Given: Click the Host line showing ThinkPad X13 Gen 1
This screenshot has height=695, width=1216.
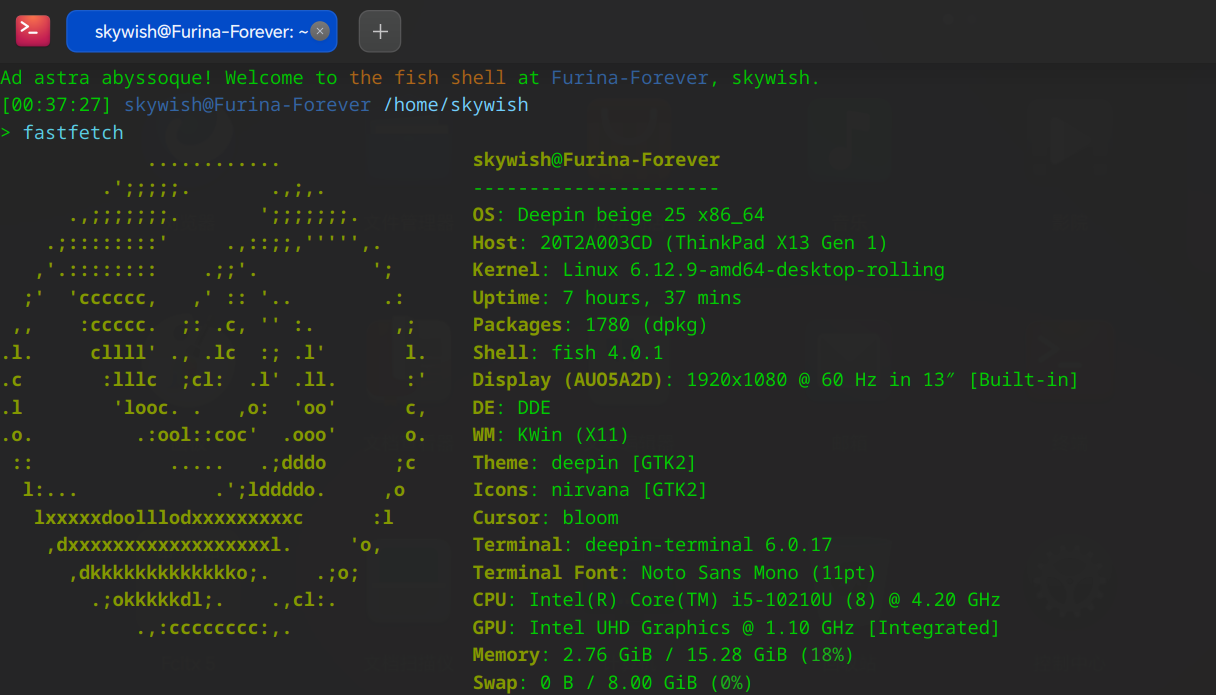Looking at the screenshot, I should tap(680, 243).
